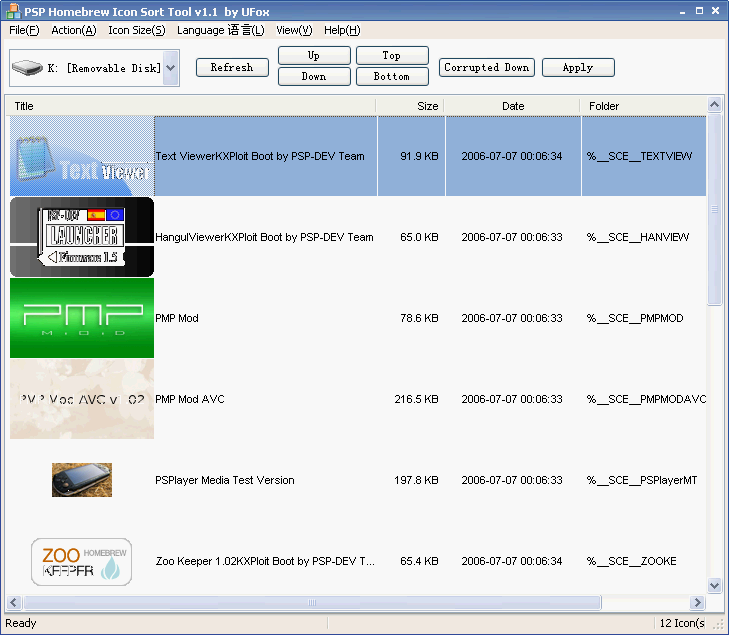This screenshot has height=635, width=729.
Task: Sort by the Title column header
Action: coord(191,106)
